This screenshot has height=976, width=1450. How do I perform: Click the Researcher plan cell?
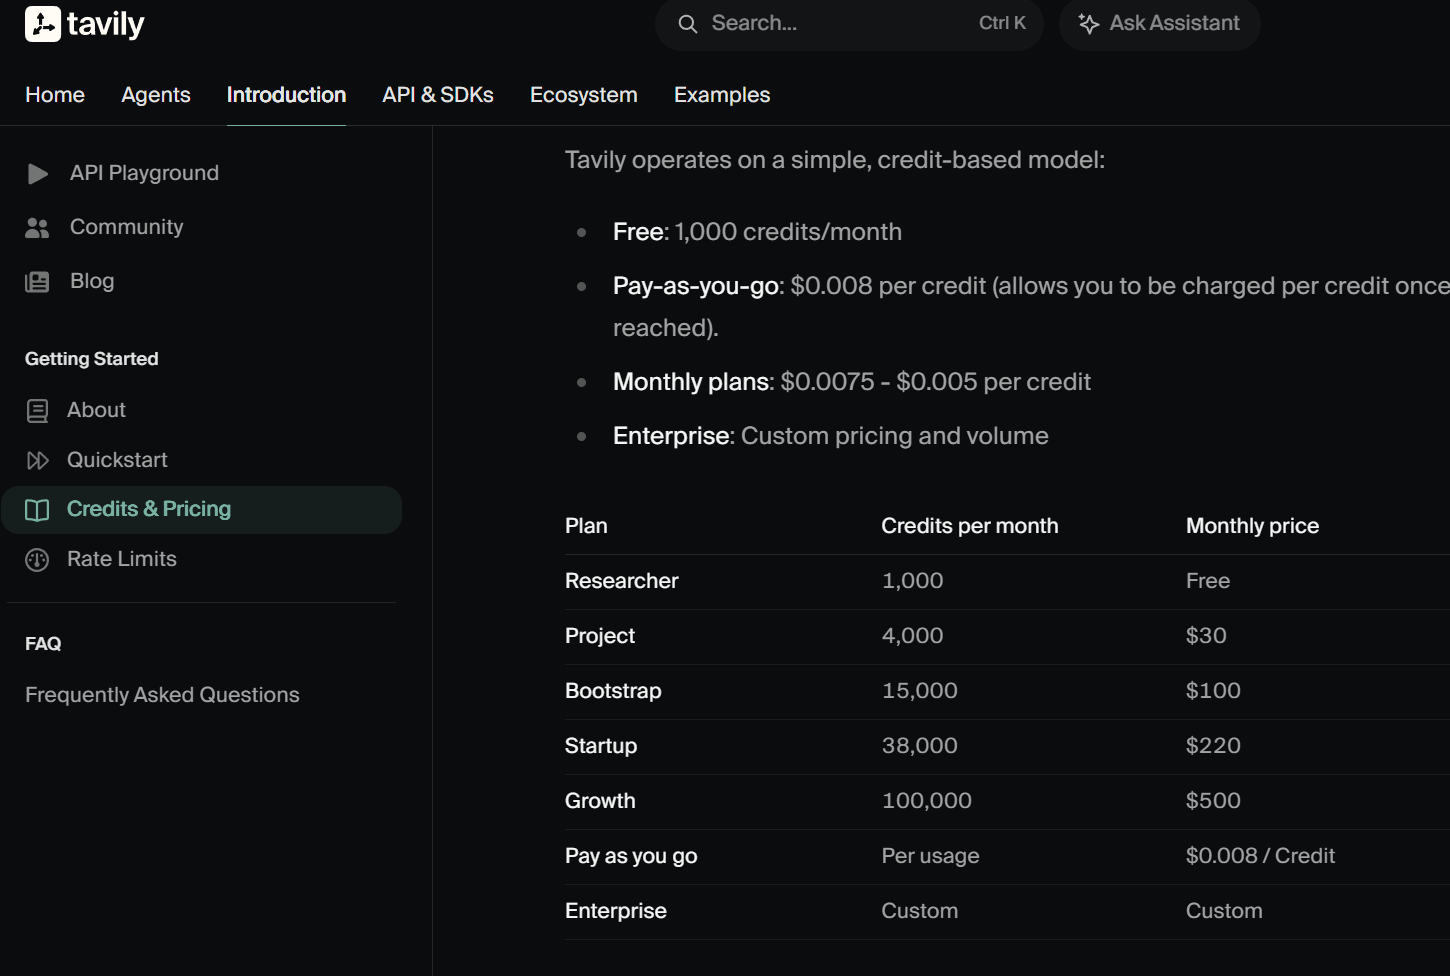(622, 581)
